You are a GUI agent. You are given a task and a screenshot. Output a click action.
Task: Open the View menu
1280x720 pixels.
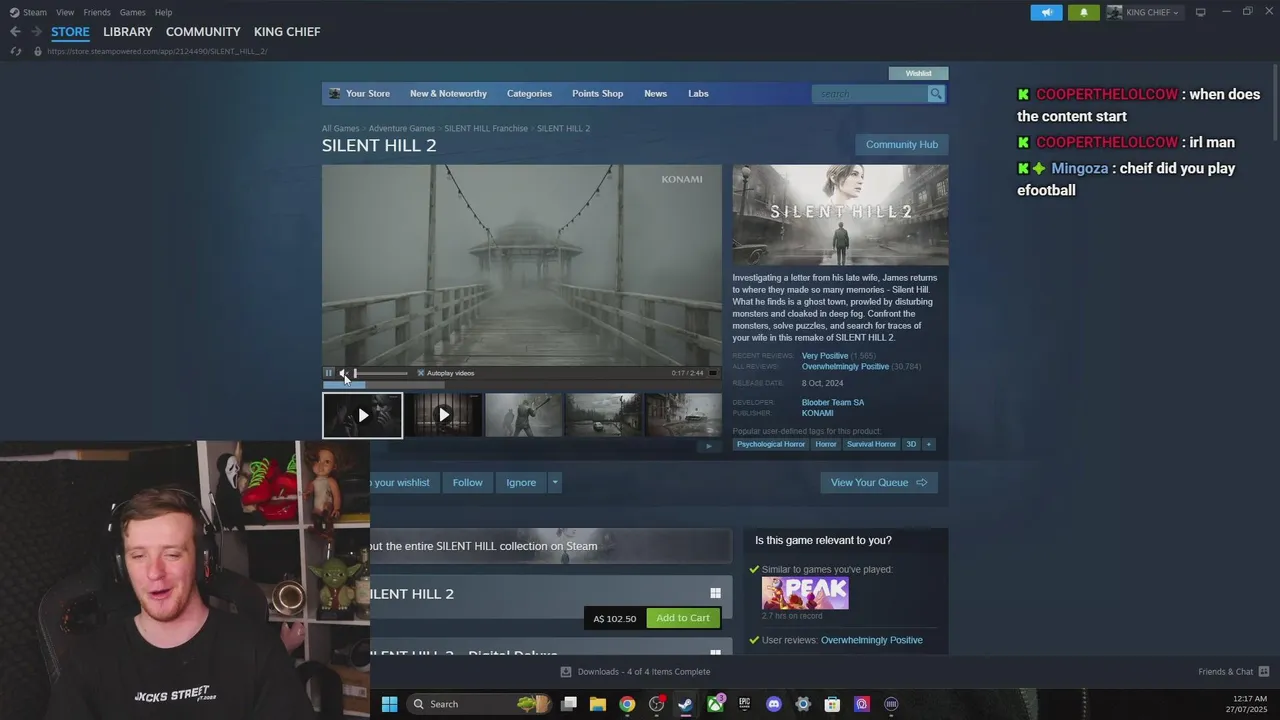(65, 12)
